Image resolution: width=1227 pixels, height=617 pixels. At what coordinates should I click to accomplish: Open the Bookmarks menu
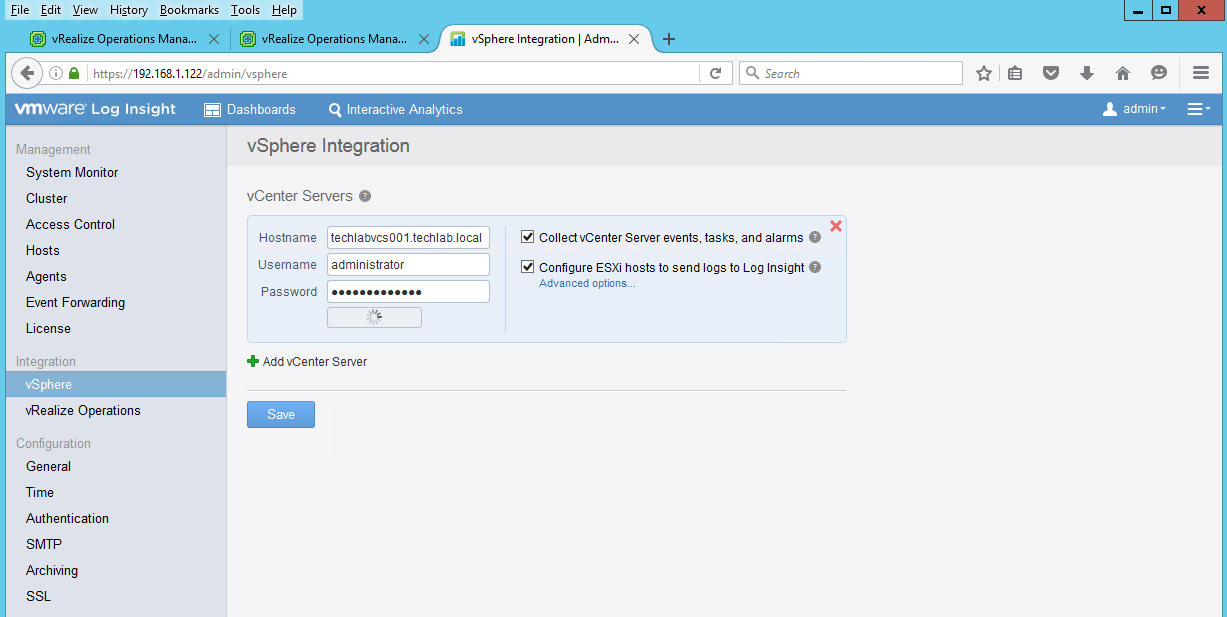coord(189,10)
